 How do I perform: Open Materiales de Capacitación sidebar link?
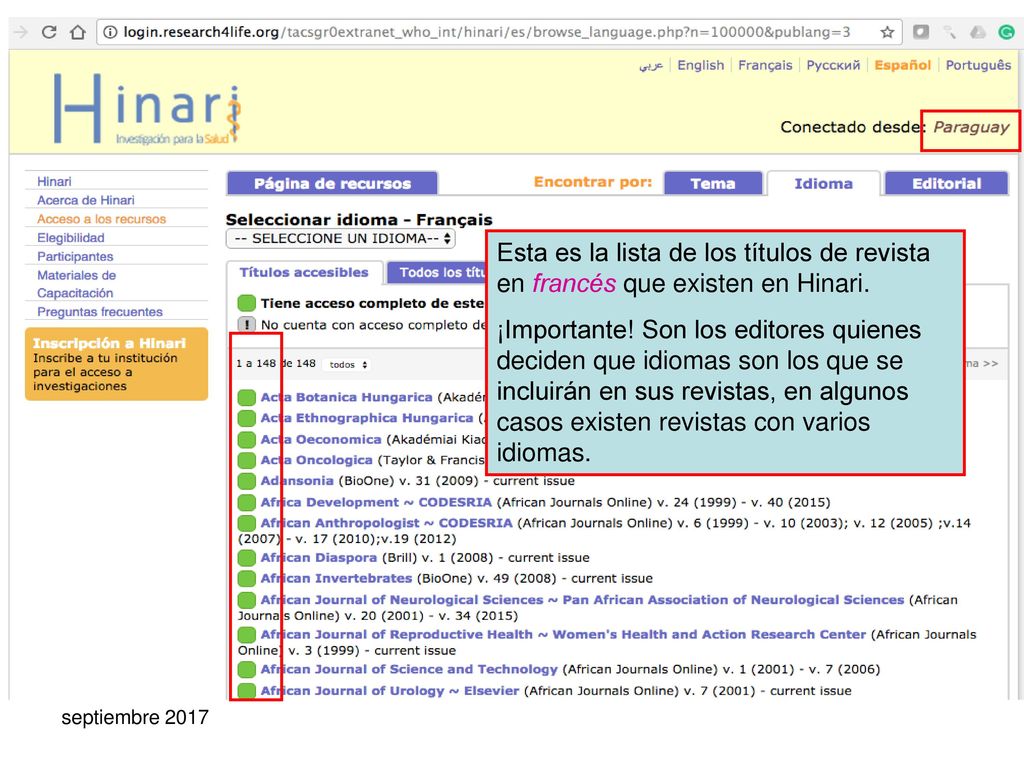coord(76,284)
